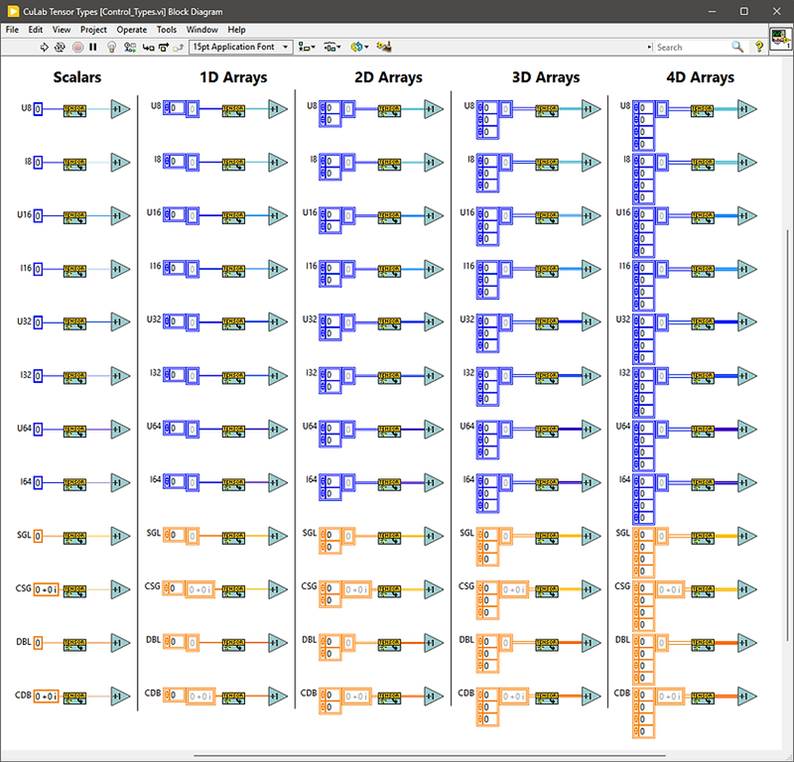
Task: Click the Step Over button
Action: coord(164,47)
